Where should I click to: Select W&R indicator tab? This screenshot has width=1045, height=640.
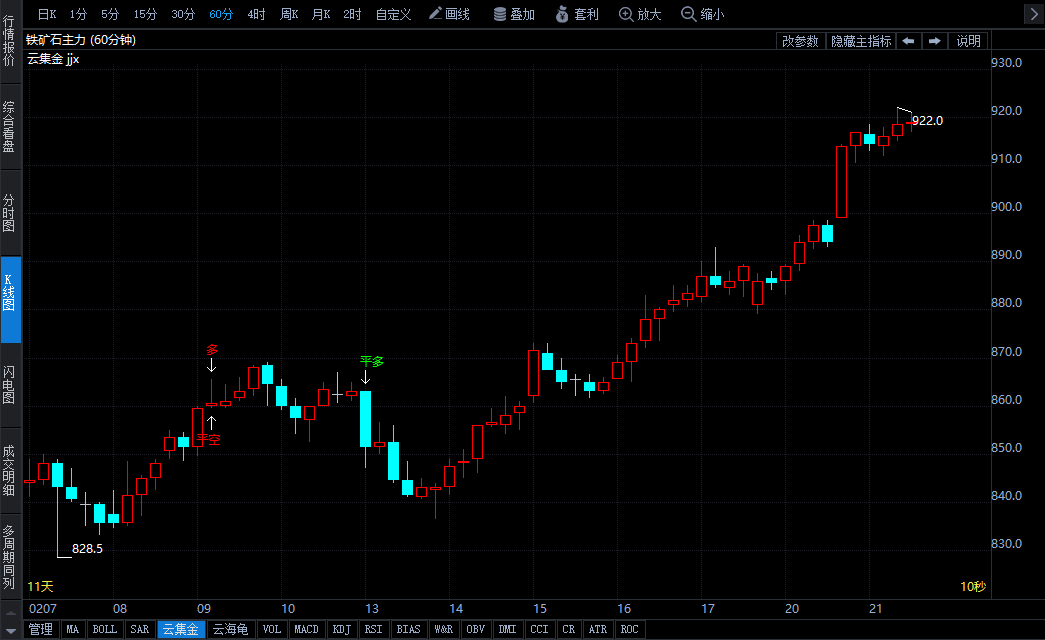click(444, 629)
